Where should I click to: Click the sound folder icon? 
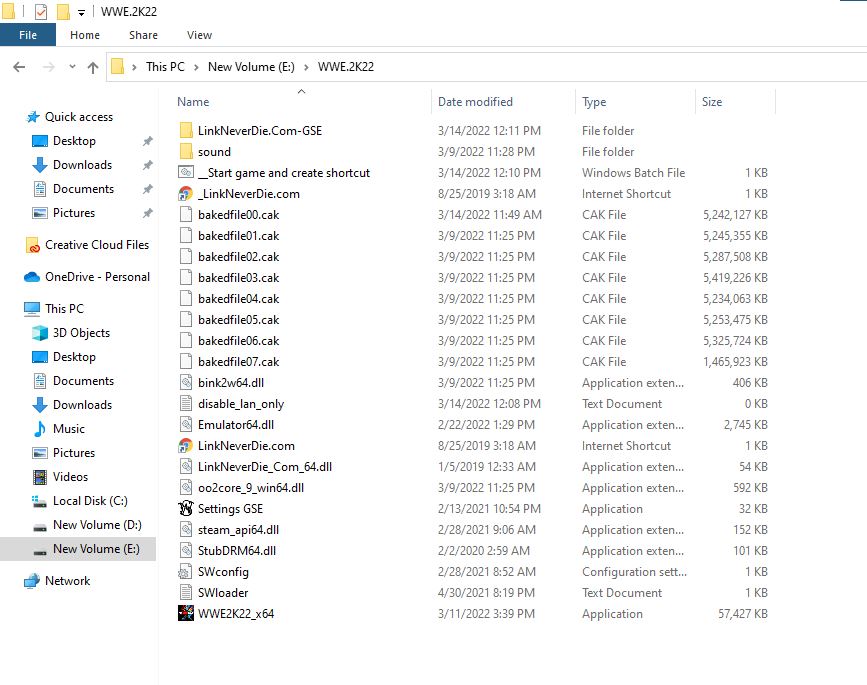tap(185, 152)
